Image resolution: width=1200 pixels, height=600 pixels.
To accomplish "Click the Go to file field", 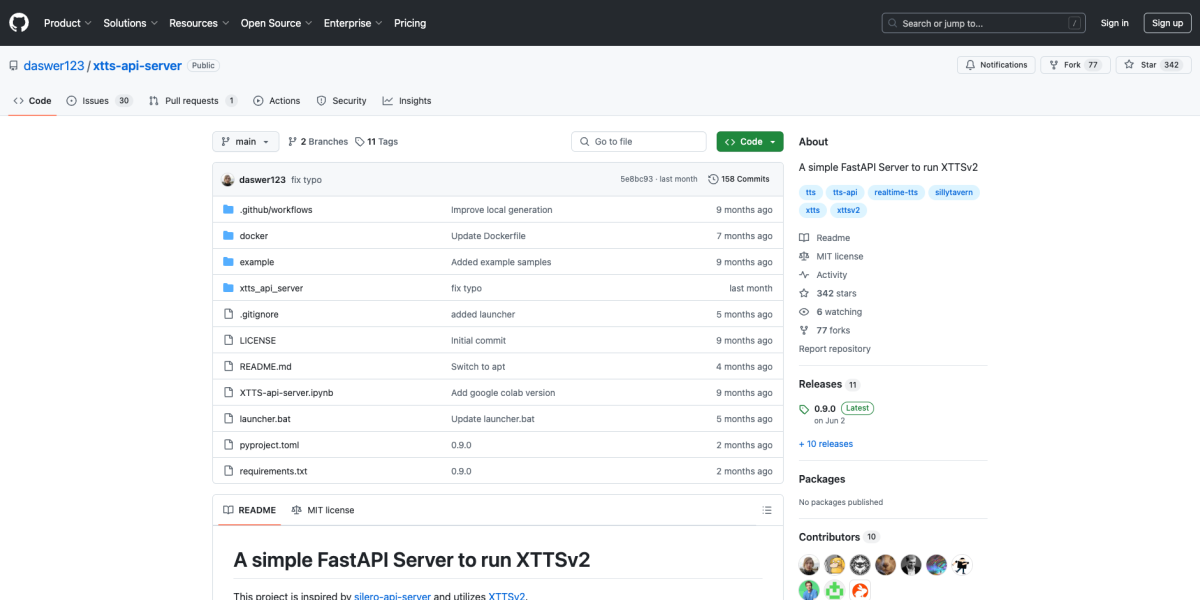I will [639, 142].
